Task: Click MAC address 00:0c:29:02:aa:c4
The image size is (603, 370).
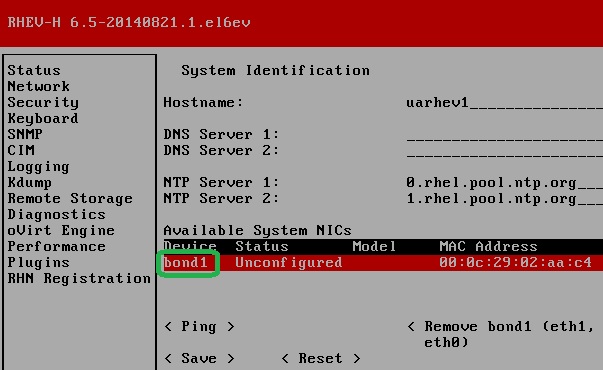Action: click(515, 263)
